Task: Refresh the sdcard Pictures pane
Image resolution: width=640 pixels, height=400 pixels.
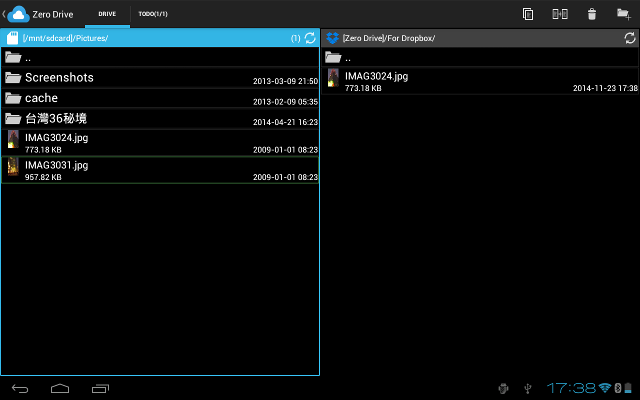Action: (310, 38)
